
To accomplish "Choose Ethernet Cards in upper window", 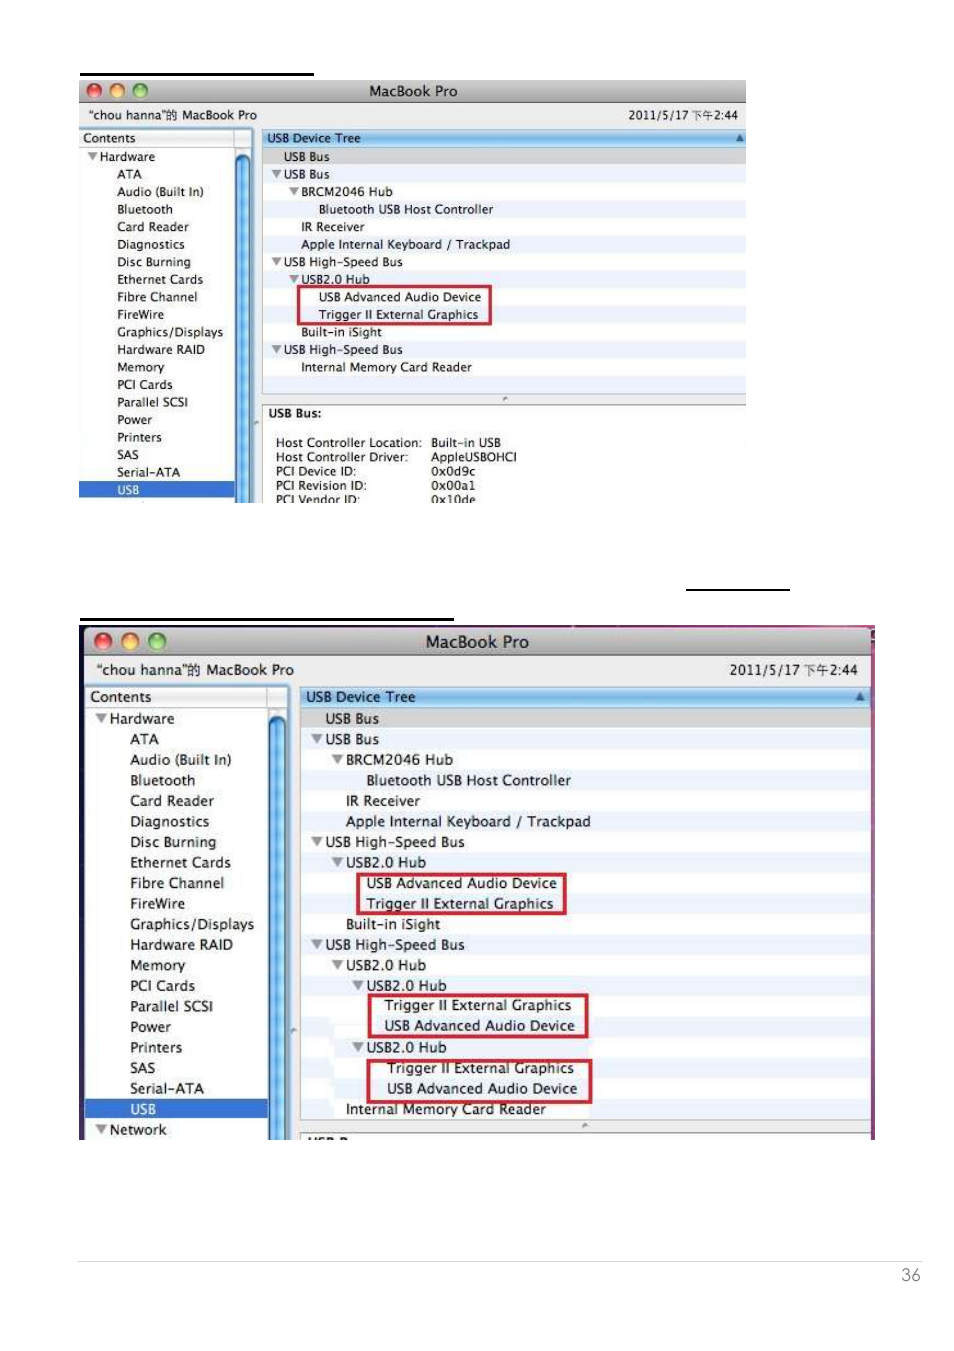I will pos(160,280).
